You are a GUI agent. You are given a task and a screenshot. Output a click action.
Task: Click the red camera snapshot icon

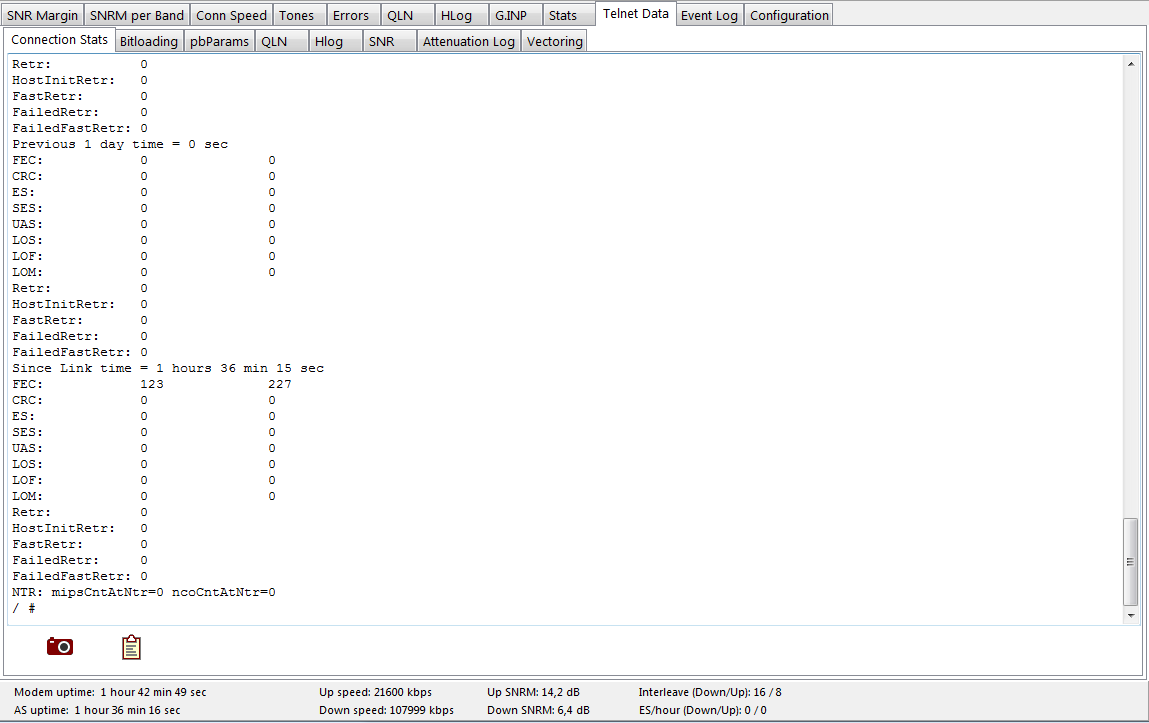59,646
